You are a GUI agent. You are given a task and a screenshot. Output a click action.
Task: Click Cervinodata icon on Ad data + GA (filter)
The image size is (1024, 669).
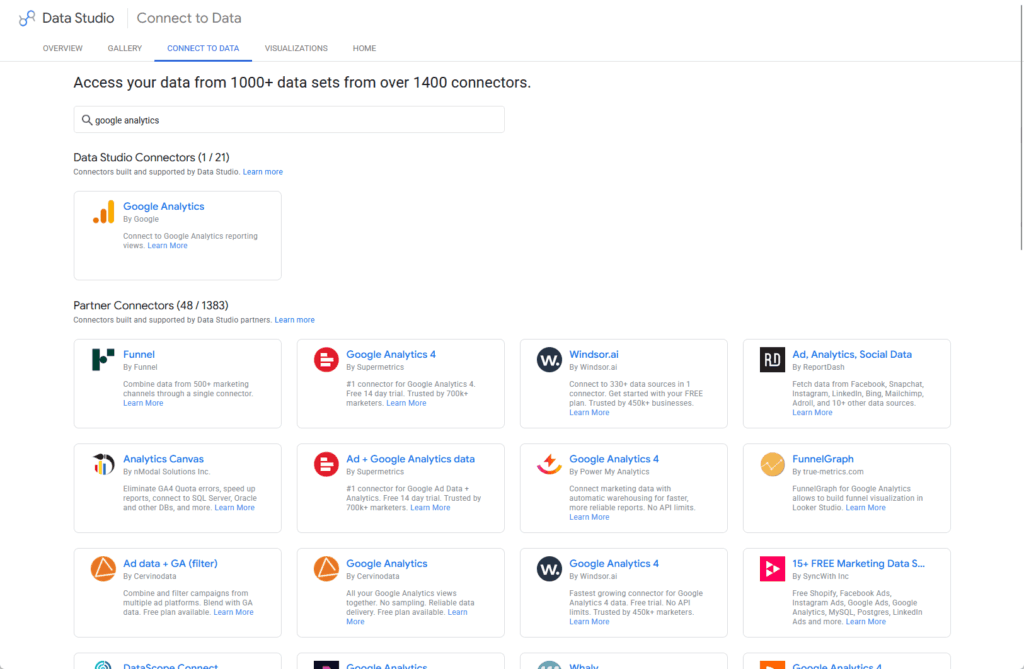(x=103, y=568)
